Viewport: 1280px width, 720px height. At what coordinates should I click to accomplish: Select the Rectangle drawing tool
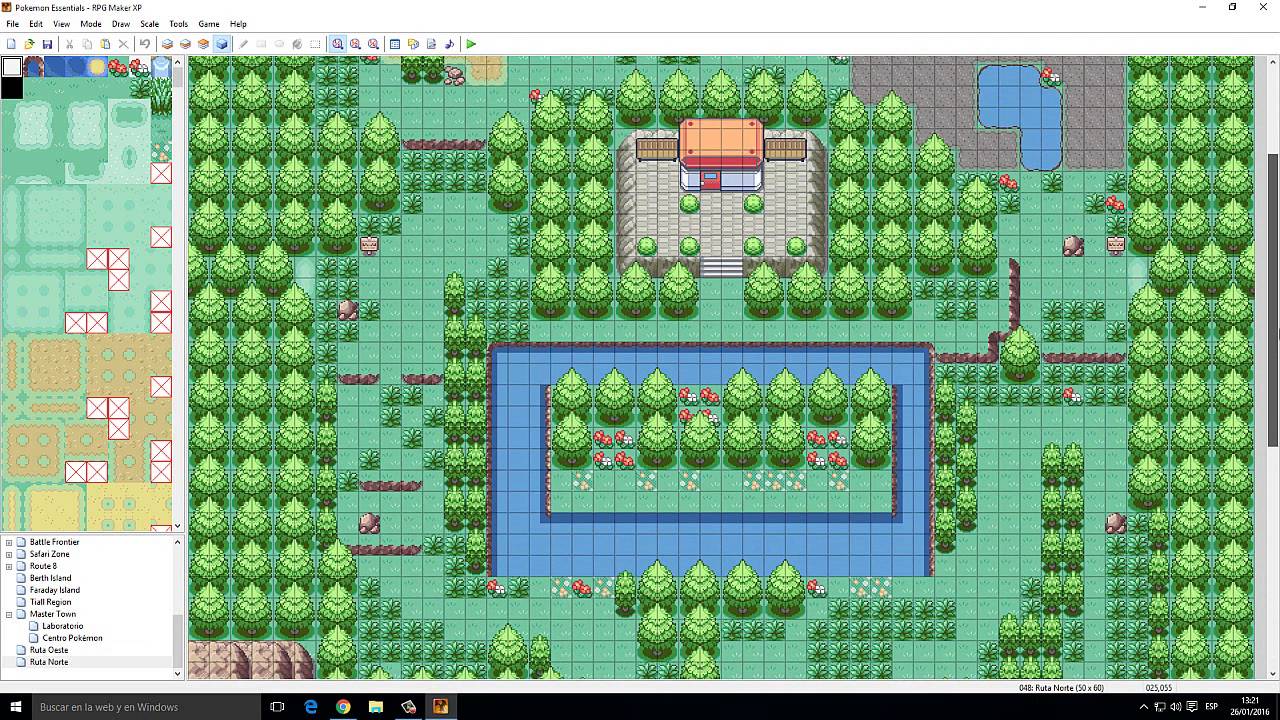point(261,44)
